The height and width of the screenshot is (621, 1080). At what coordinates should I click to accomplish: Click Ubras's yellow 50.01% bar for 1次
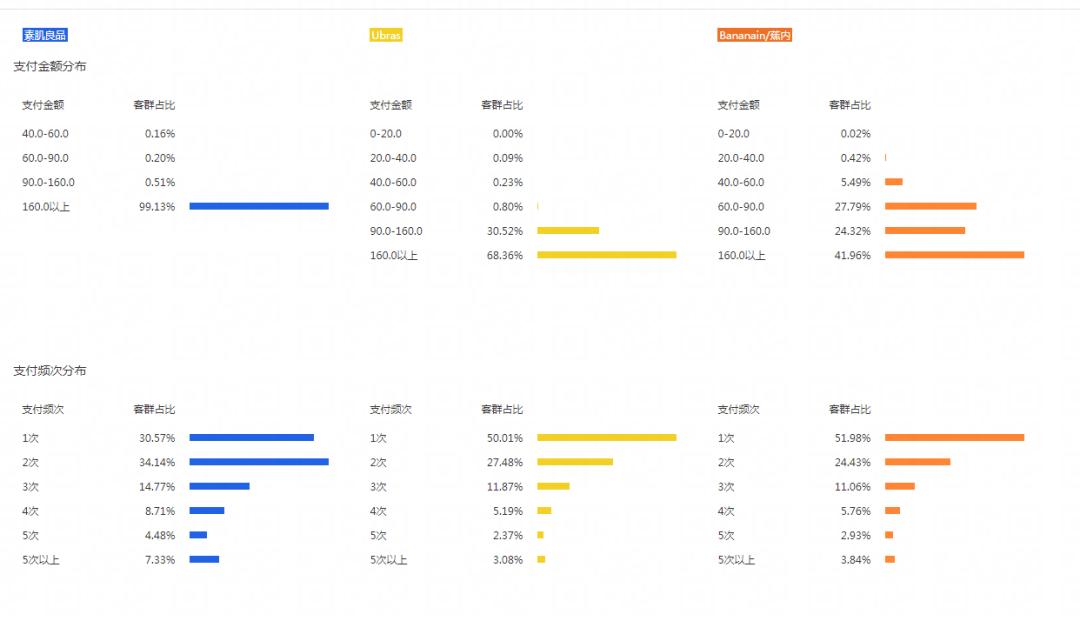pos(606,437)
